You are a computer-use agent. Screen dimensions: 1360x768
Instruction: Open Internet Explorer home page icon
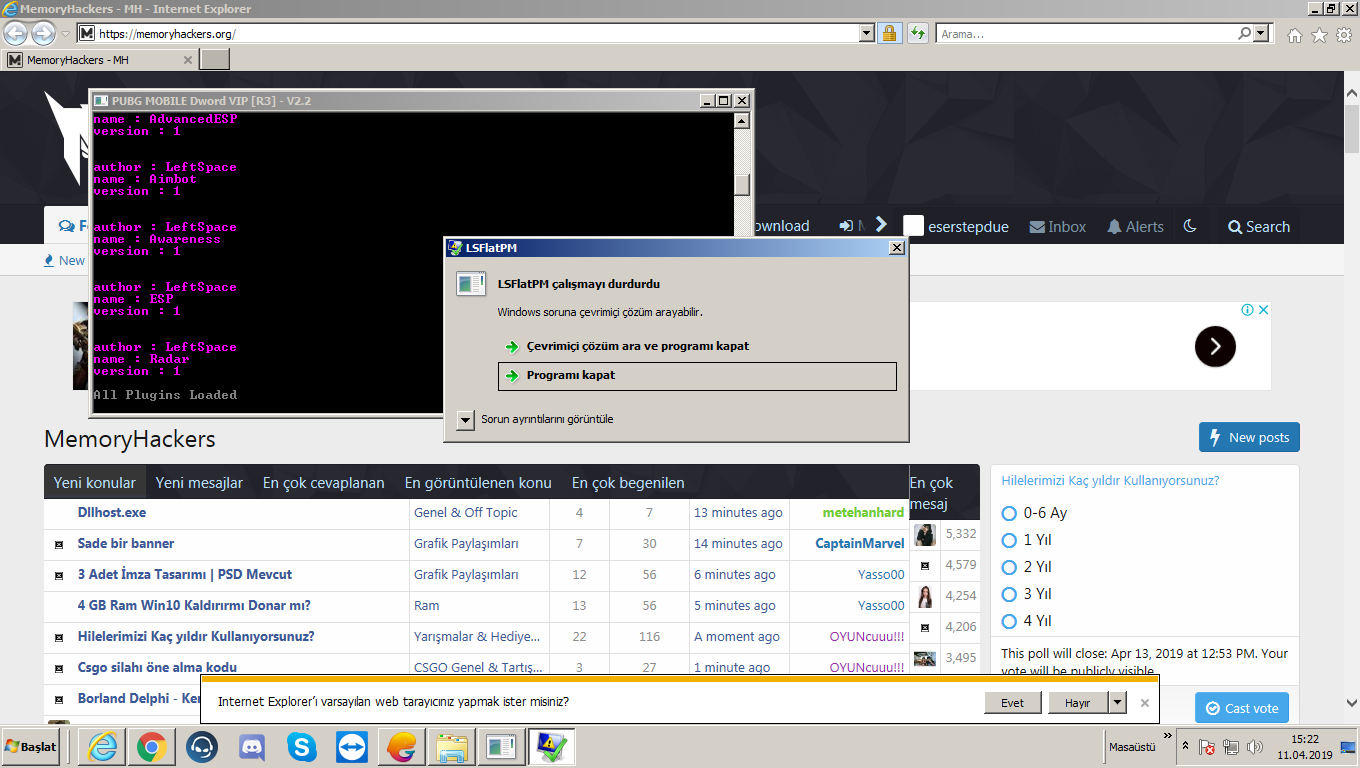coord(1295,35)
